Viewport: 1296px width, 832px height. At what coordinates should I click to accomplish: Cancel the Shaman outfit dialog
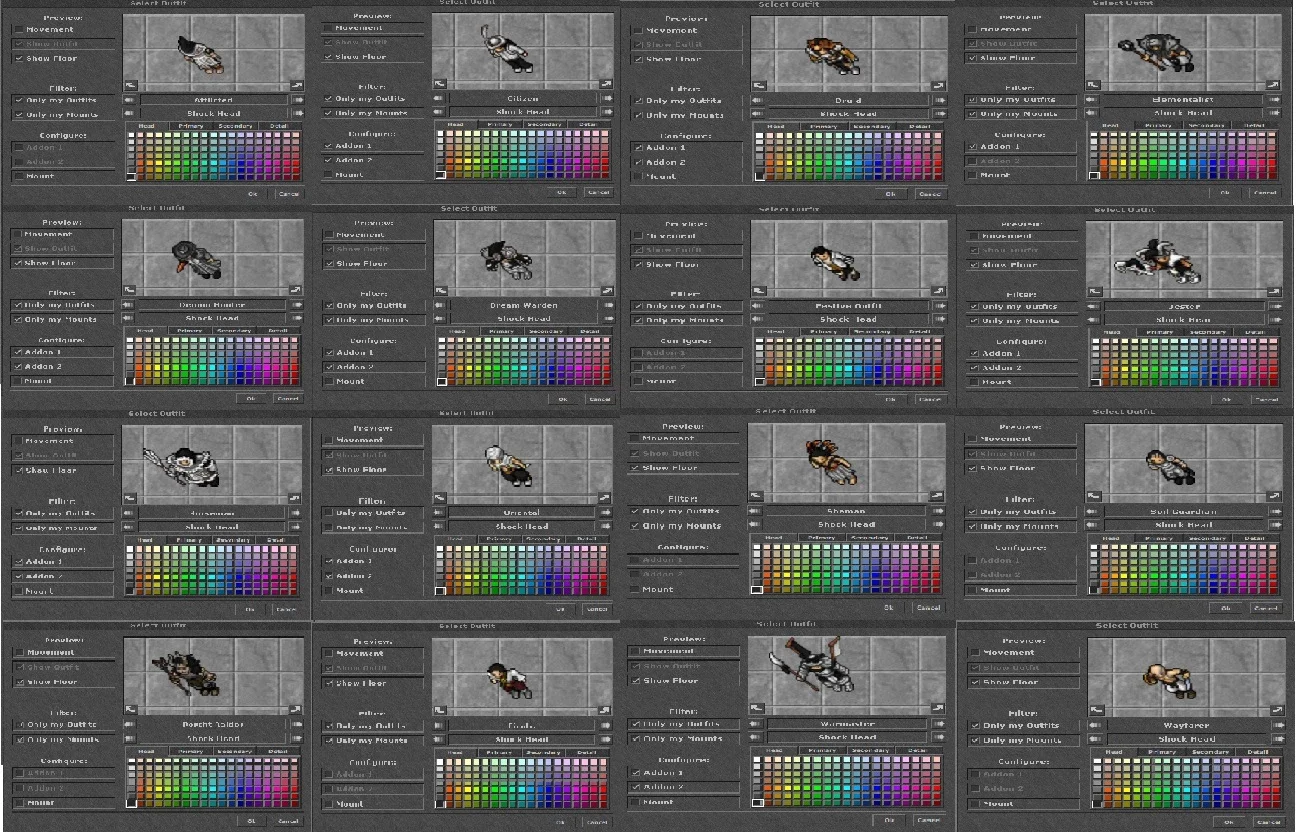pos(927,607)
